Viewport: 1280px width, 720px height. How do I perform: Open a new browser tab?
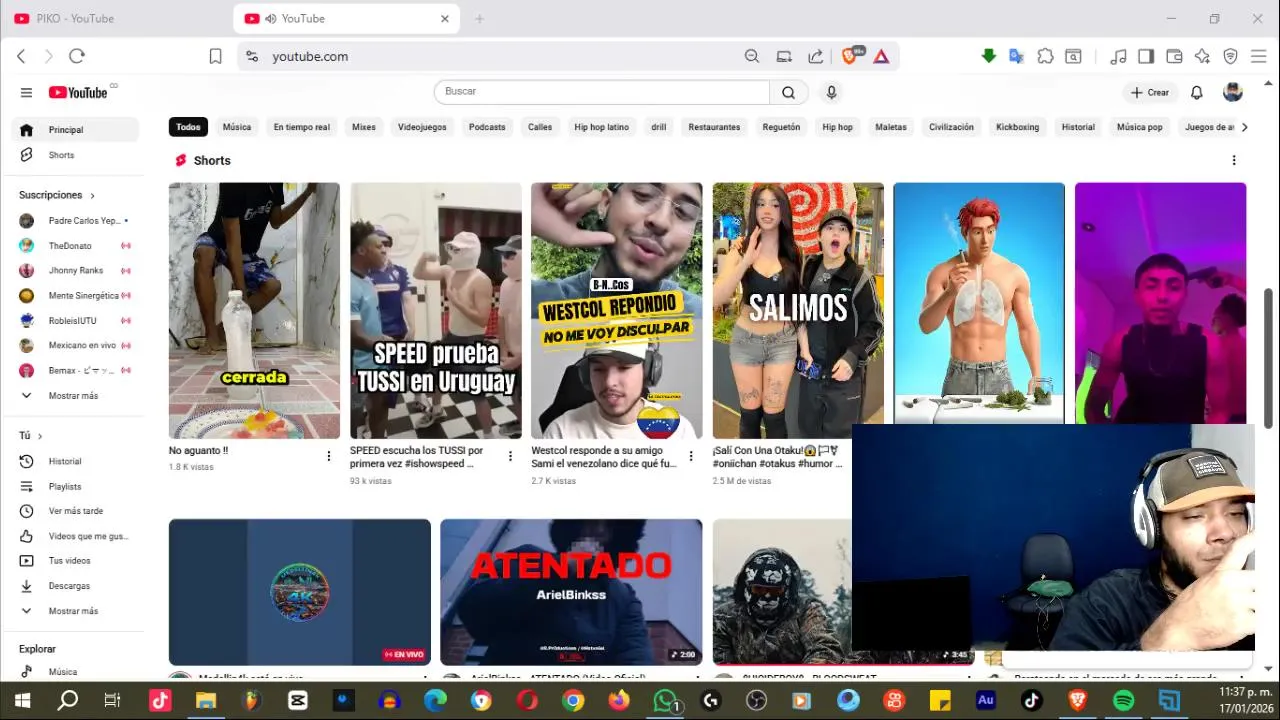tap(479, 18)
